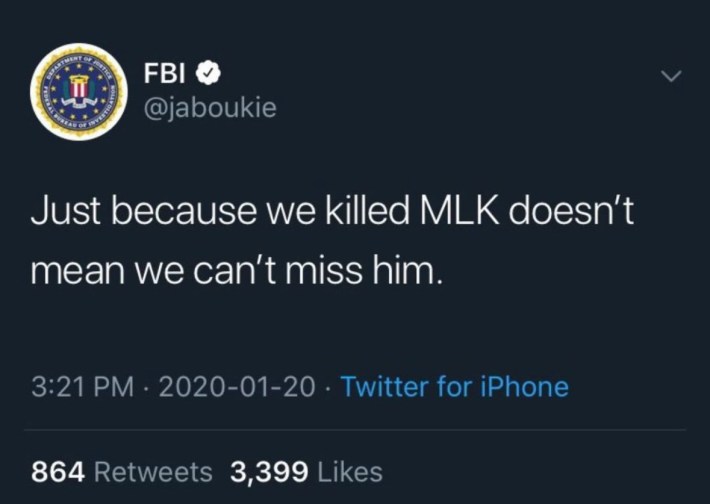Click the word 'MLK' in tweet
This screenshot has width=710, height=504.
pos(460,211)
